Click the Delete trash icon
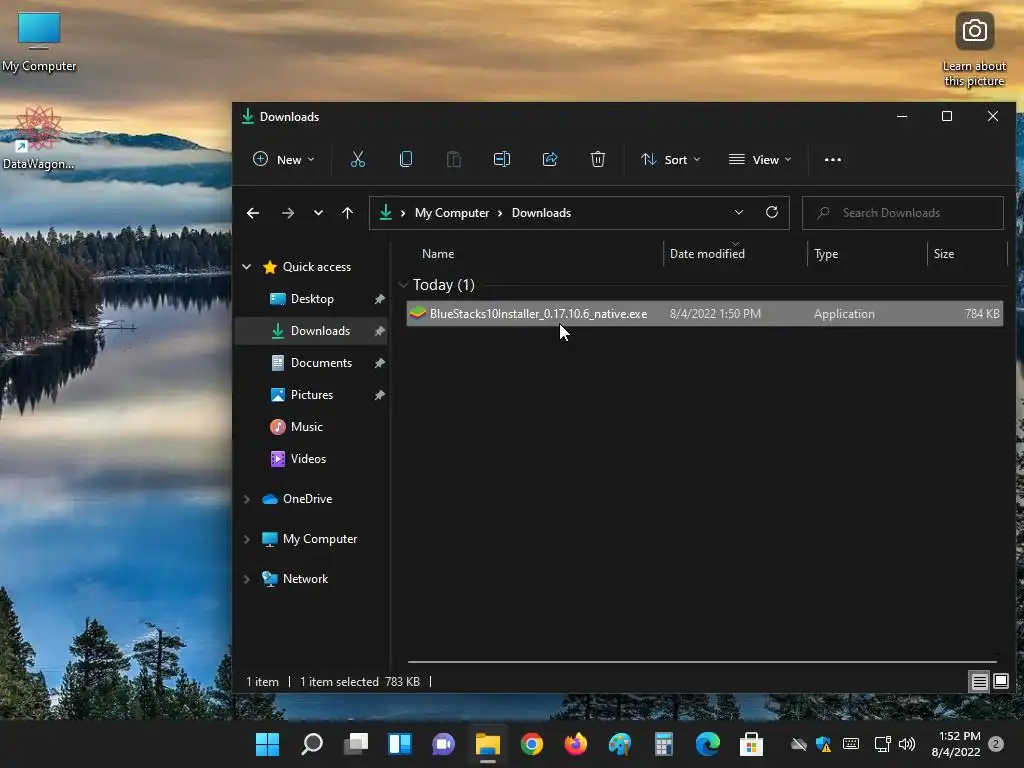This screenshot has width=1024, height=768. click(x=598, y=159)
